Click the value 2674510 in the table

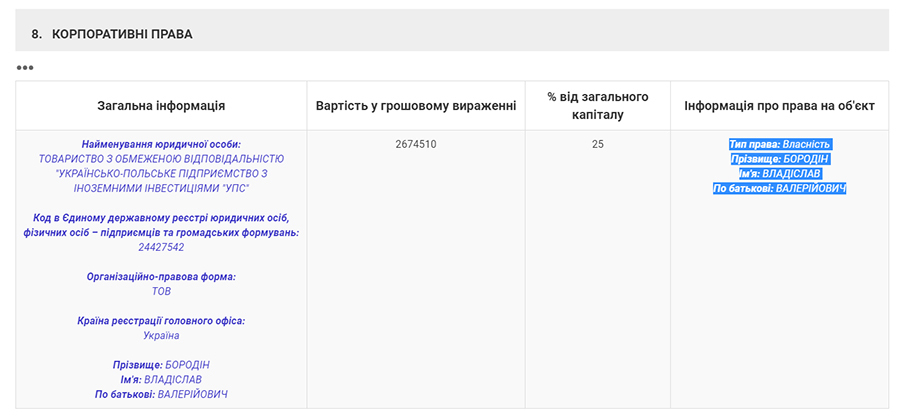click(416, 144)
